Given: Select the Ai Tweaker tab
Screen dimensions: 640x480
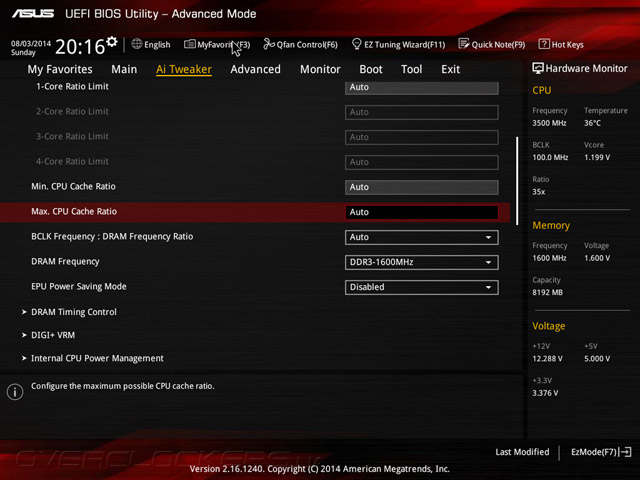Looking at the screenshot, I should coord(184,69).
